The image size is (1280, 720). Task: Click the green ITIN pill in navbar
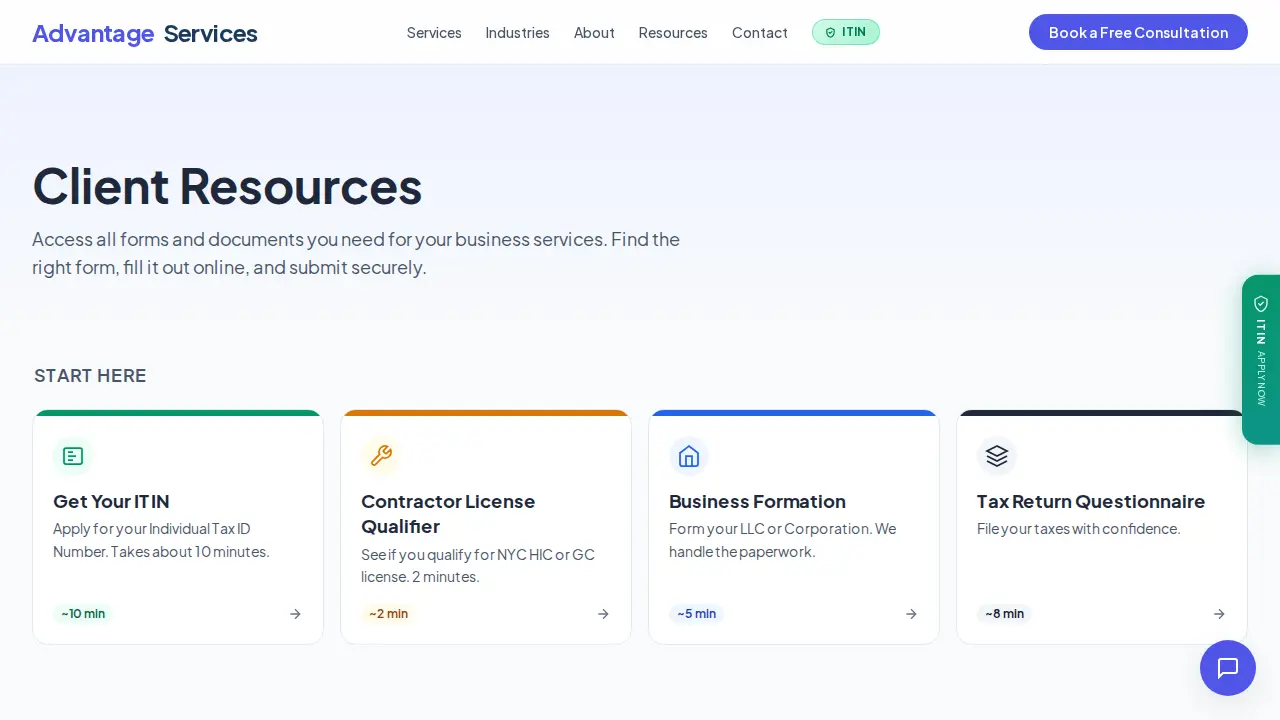tap(846, 32)
